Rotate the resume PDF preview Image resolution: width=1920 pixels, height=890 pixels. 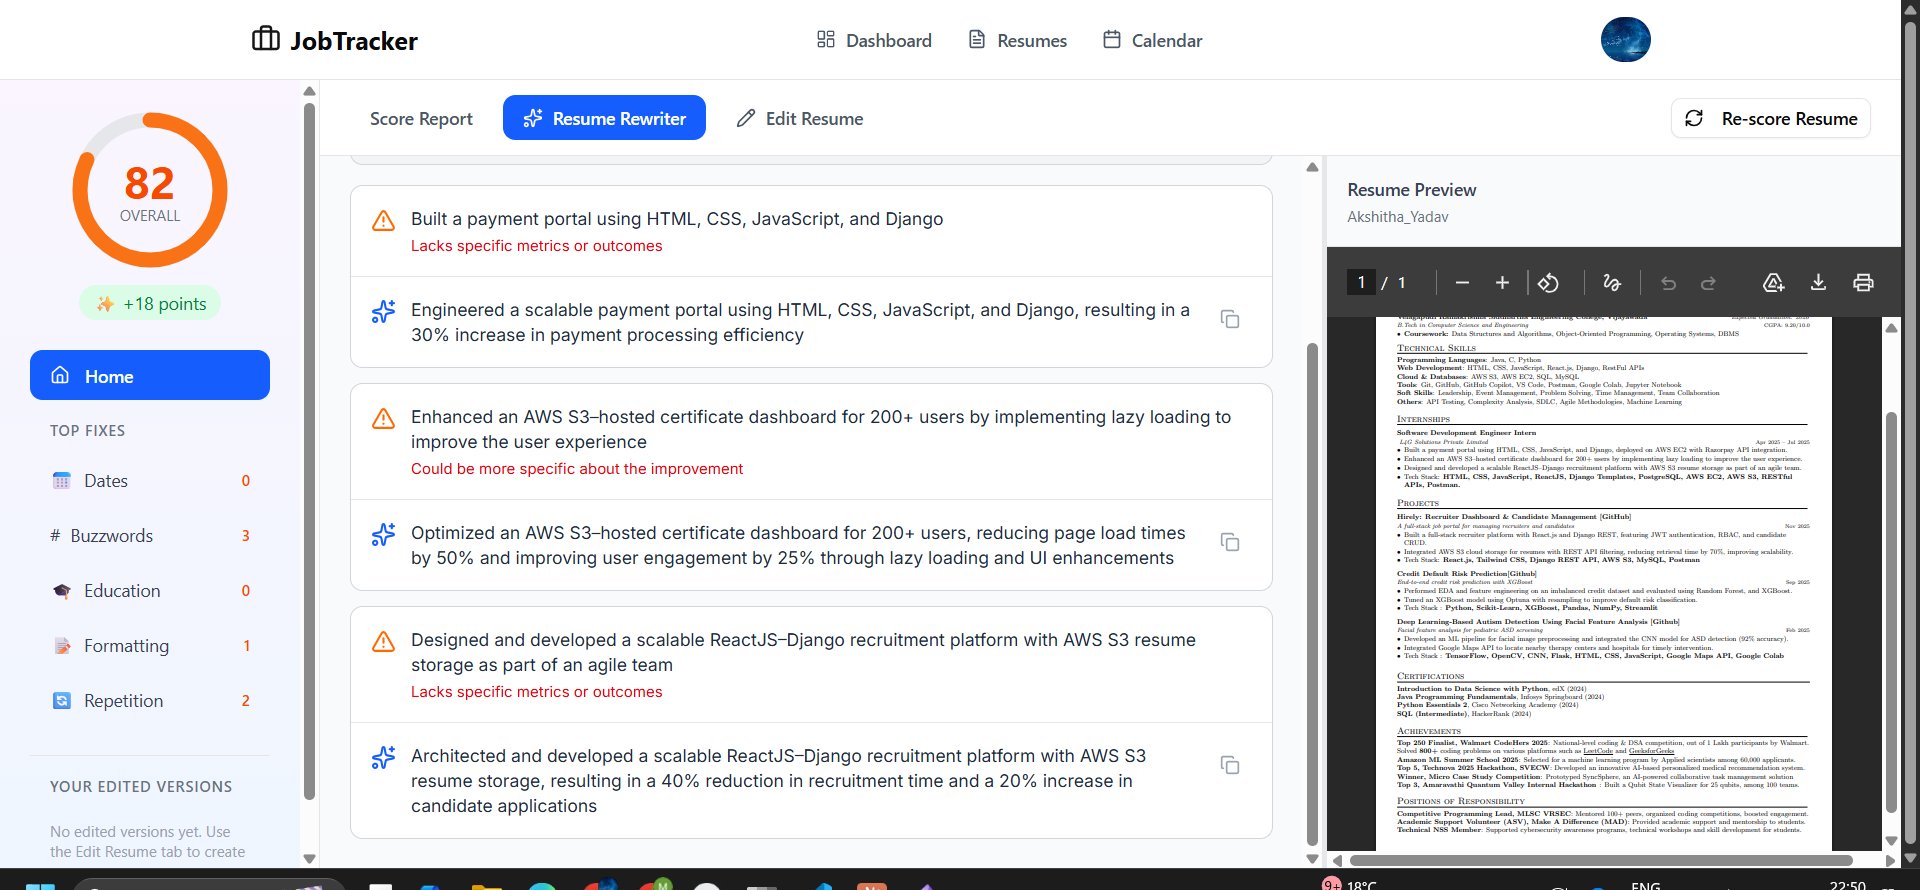coord(1548,283)
